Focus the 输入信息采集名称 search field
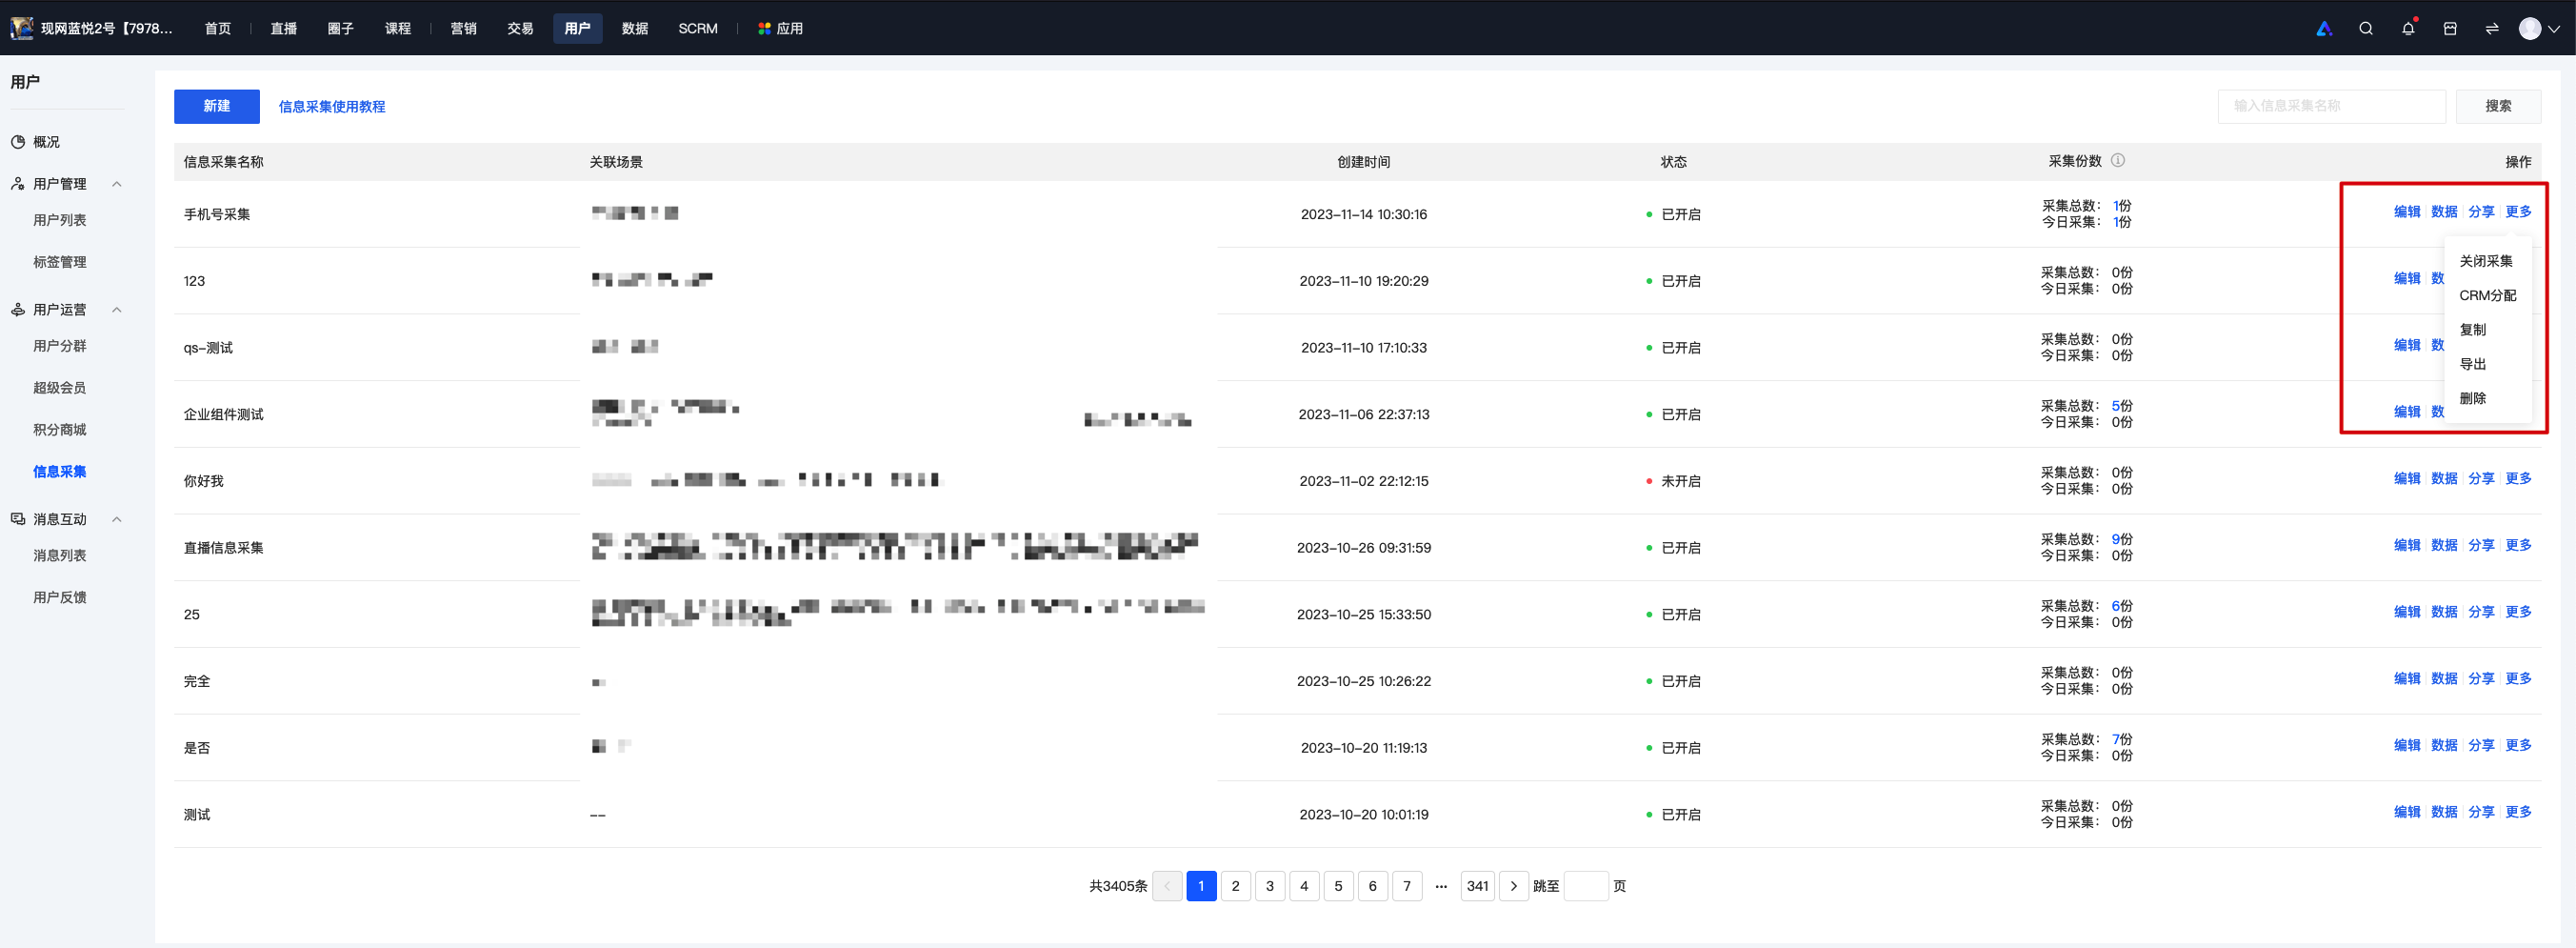 coord(2331,106)
